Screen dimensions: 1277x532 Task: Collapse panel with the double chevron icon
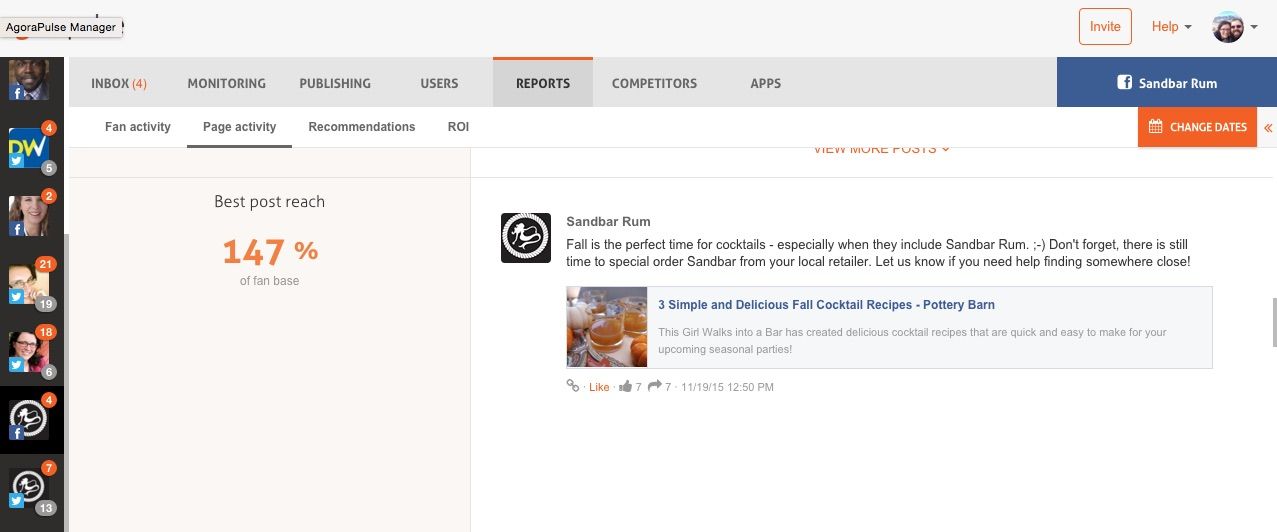point(1268,128)
